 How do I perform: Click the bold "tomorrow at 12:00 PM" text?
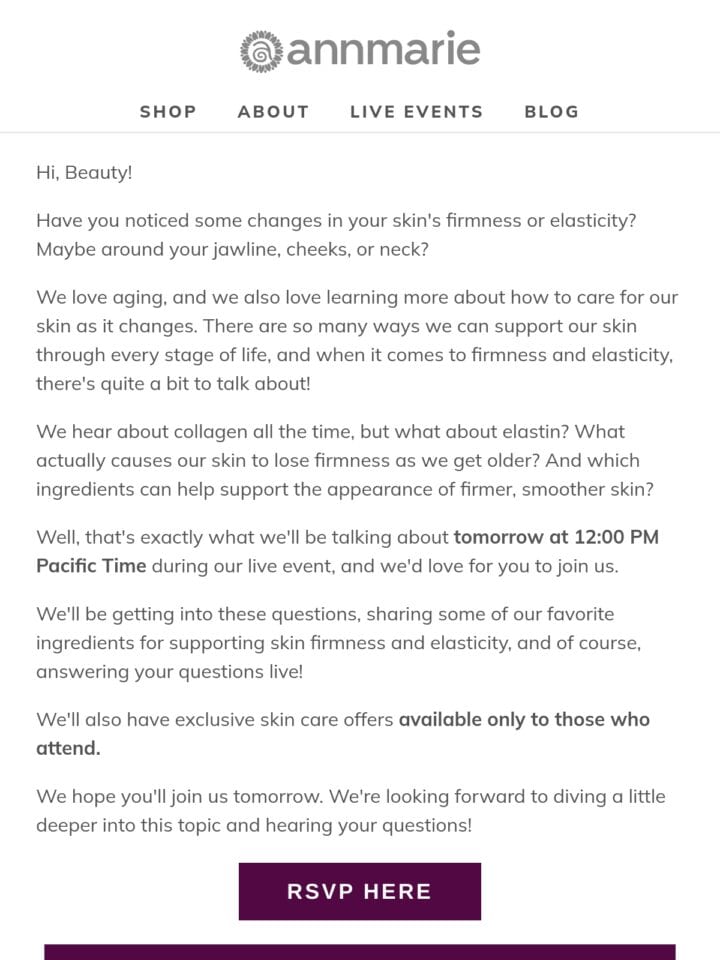click(x=556, y=537)
